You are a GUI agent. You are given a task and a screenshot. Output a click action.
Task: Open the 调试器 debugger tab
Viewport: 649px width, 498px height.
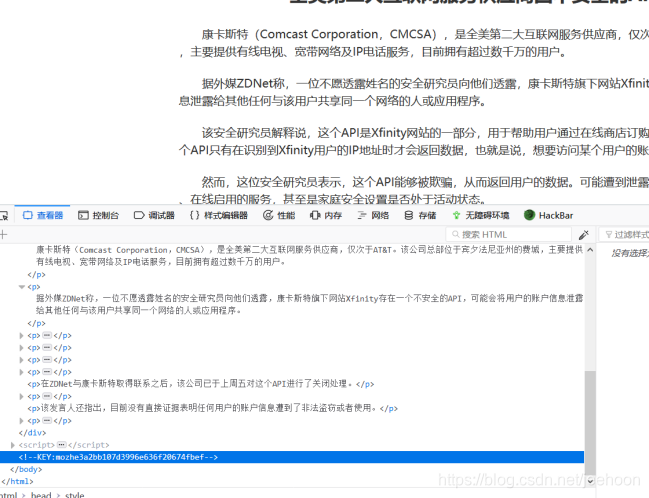[x=154, y=215]
